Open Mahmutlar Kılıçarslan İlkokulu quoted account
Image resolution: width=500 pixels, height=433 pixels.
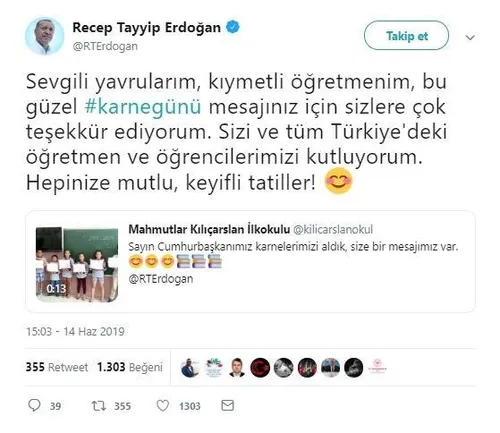[209, 229]
